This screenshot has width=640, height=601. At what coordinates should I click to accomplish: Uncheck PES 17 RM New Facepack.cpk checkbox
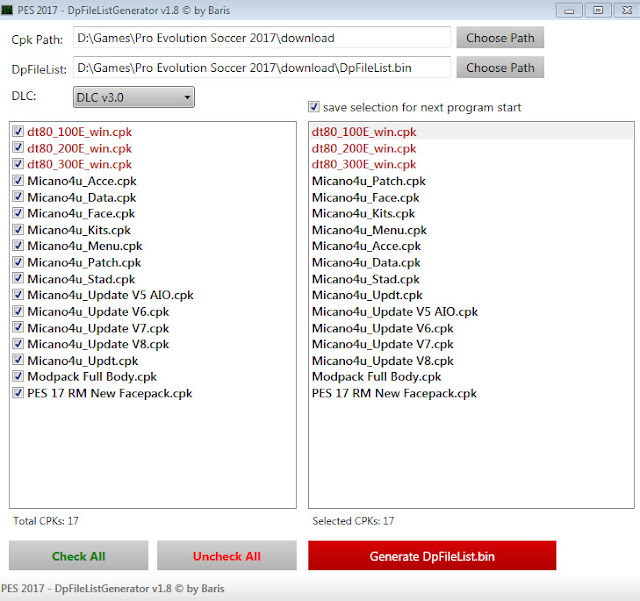pyautogui.click(x=18, y=392)
